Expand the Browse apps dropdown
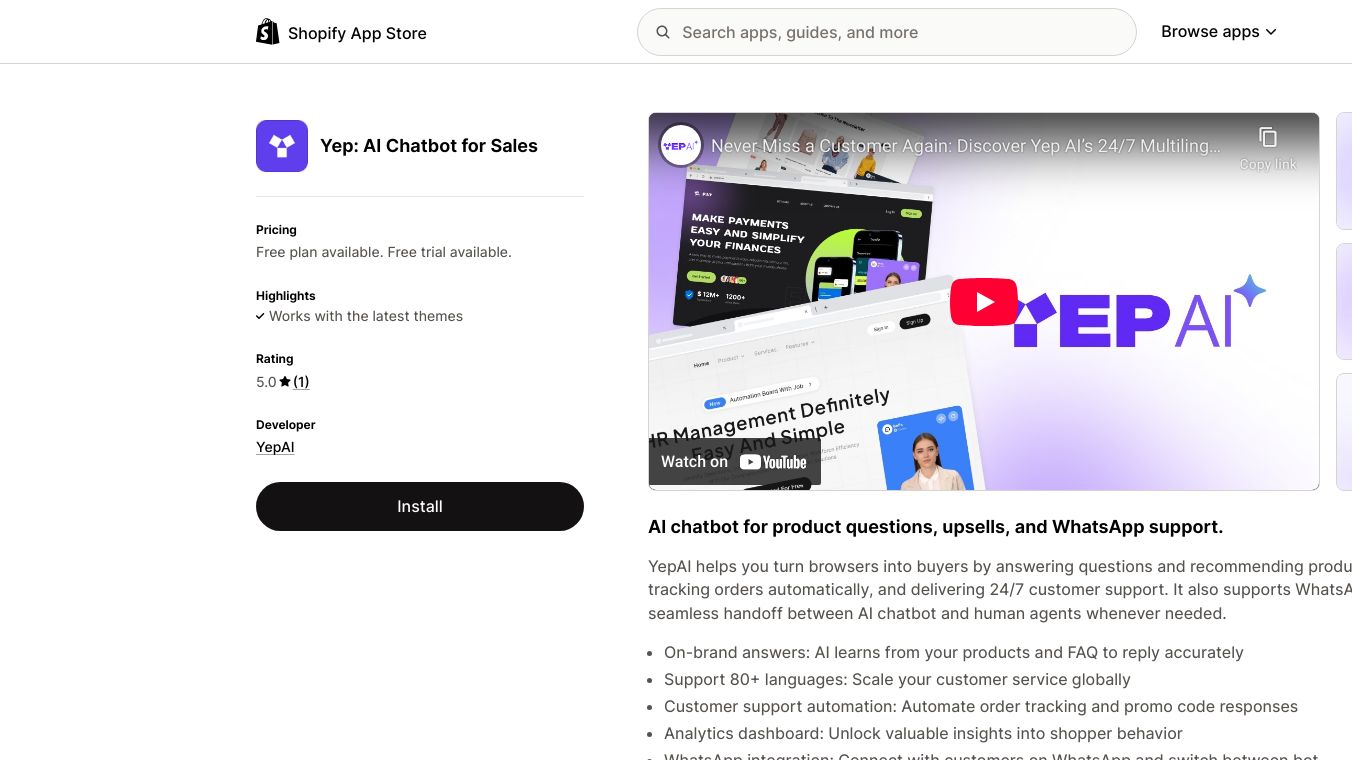Viewport: 1352px width, 760px height. coord(1219,32)
